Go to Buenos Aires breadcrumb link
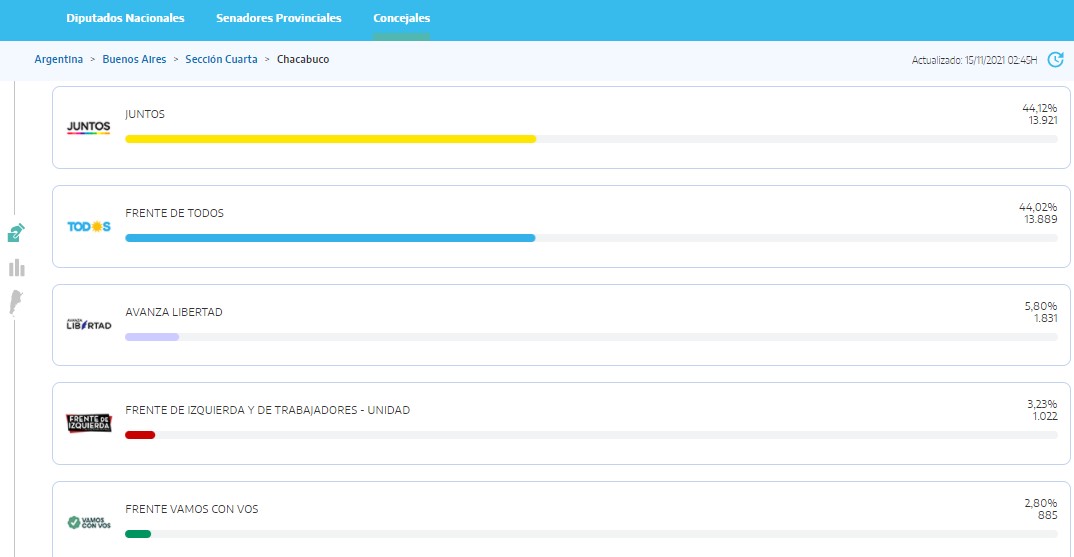The height and width of the screenshot is (557, 1074). [134, 60]
